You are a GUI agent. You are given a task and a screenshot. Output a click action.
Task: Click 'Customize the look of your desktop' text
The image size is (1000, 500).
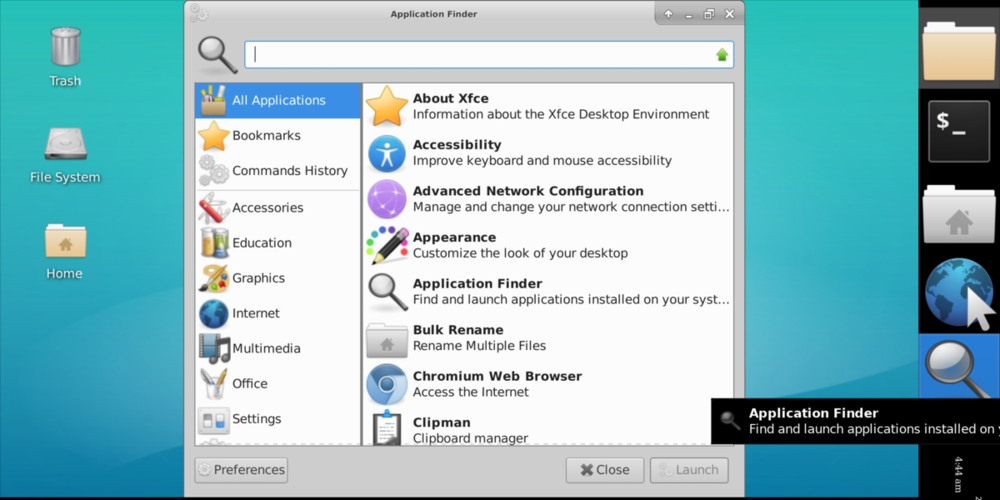(520, 253)
